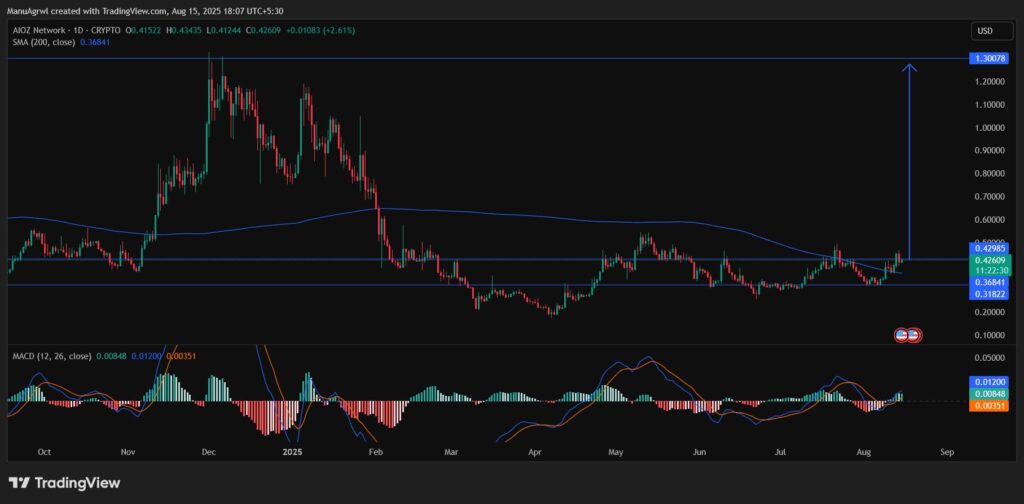1024x504 pixels.
Task: Click the 1.30078 price label on the axis
Action: (x=990, y=58)
